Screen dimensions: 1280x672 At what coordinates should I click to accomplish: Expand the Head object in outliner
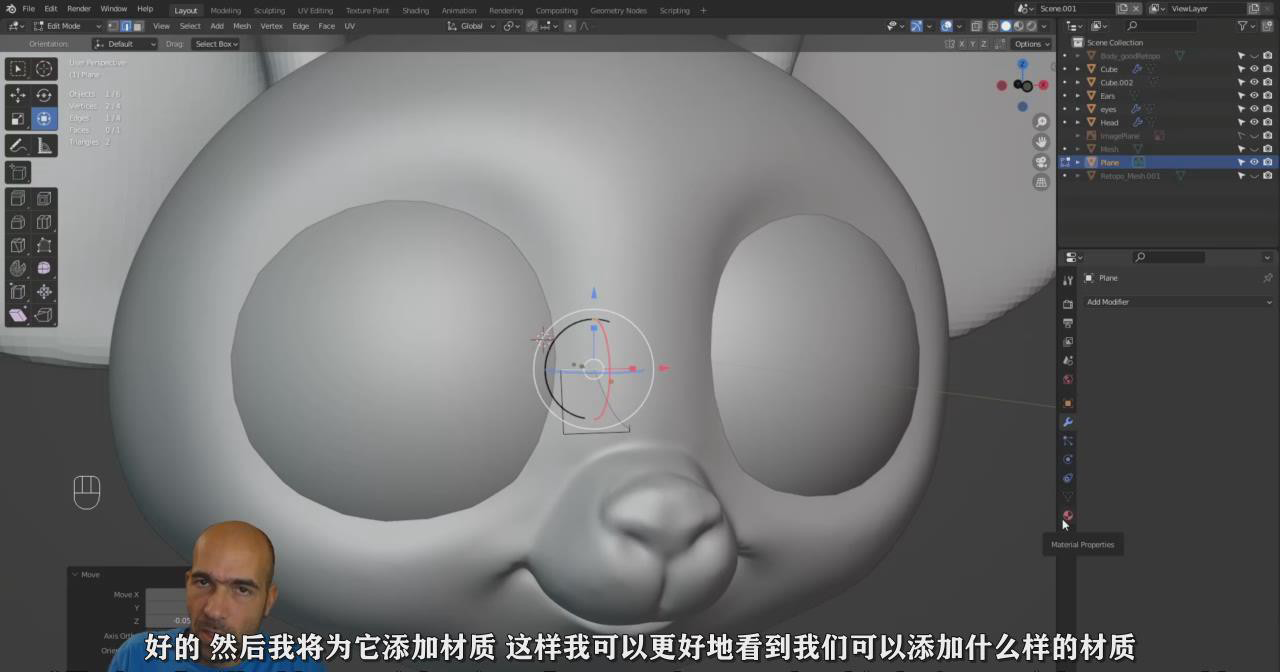[1078, 122]
